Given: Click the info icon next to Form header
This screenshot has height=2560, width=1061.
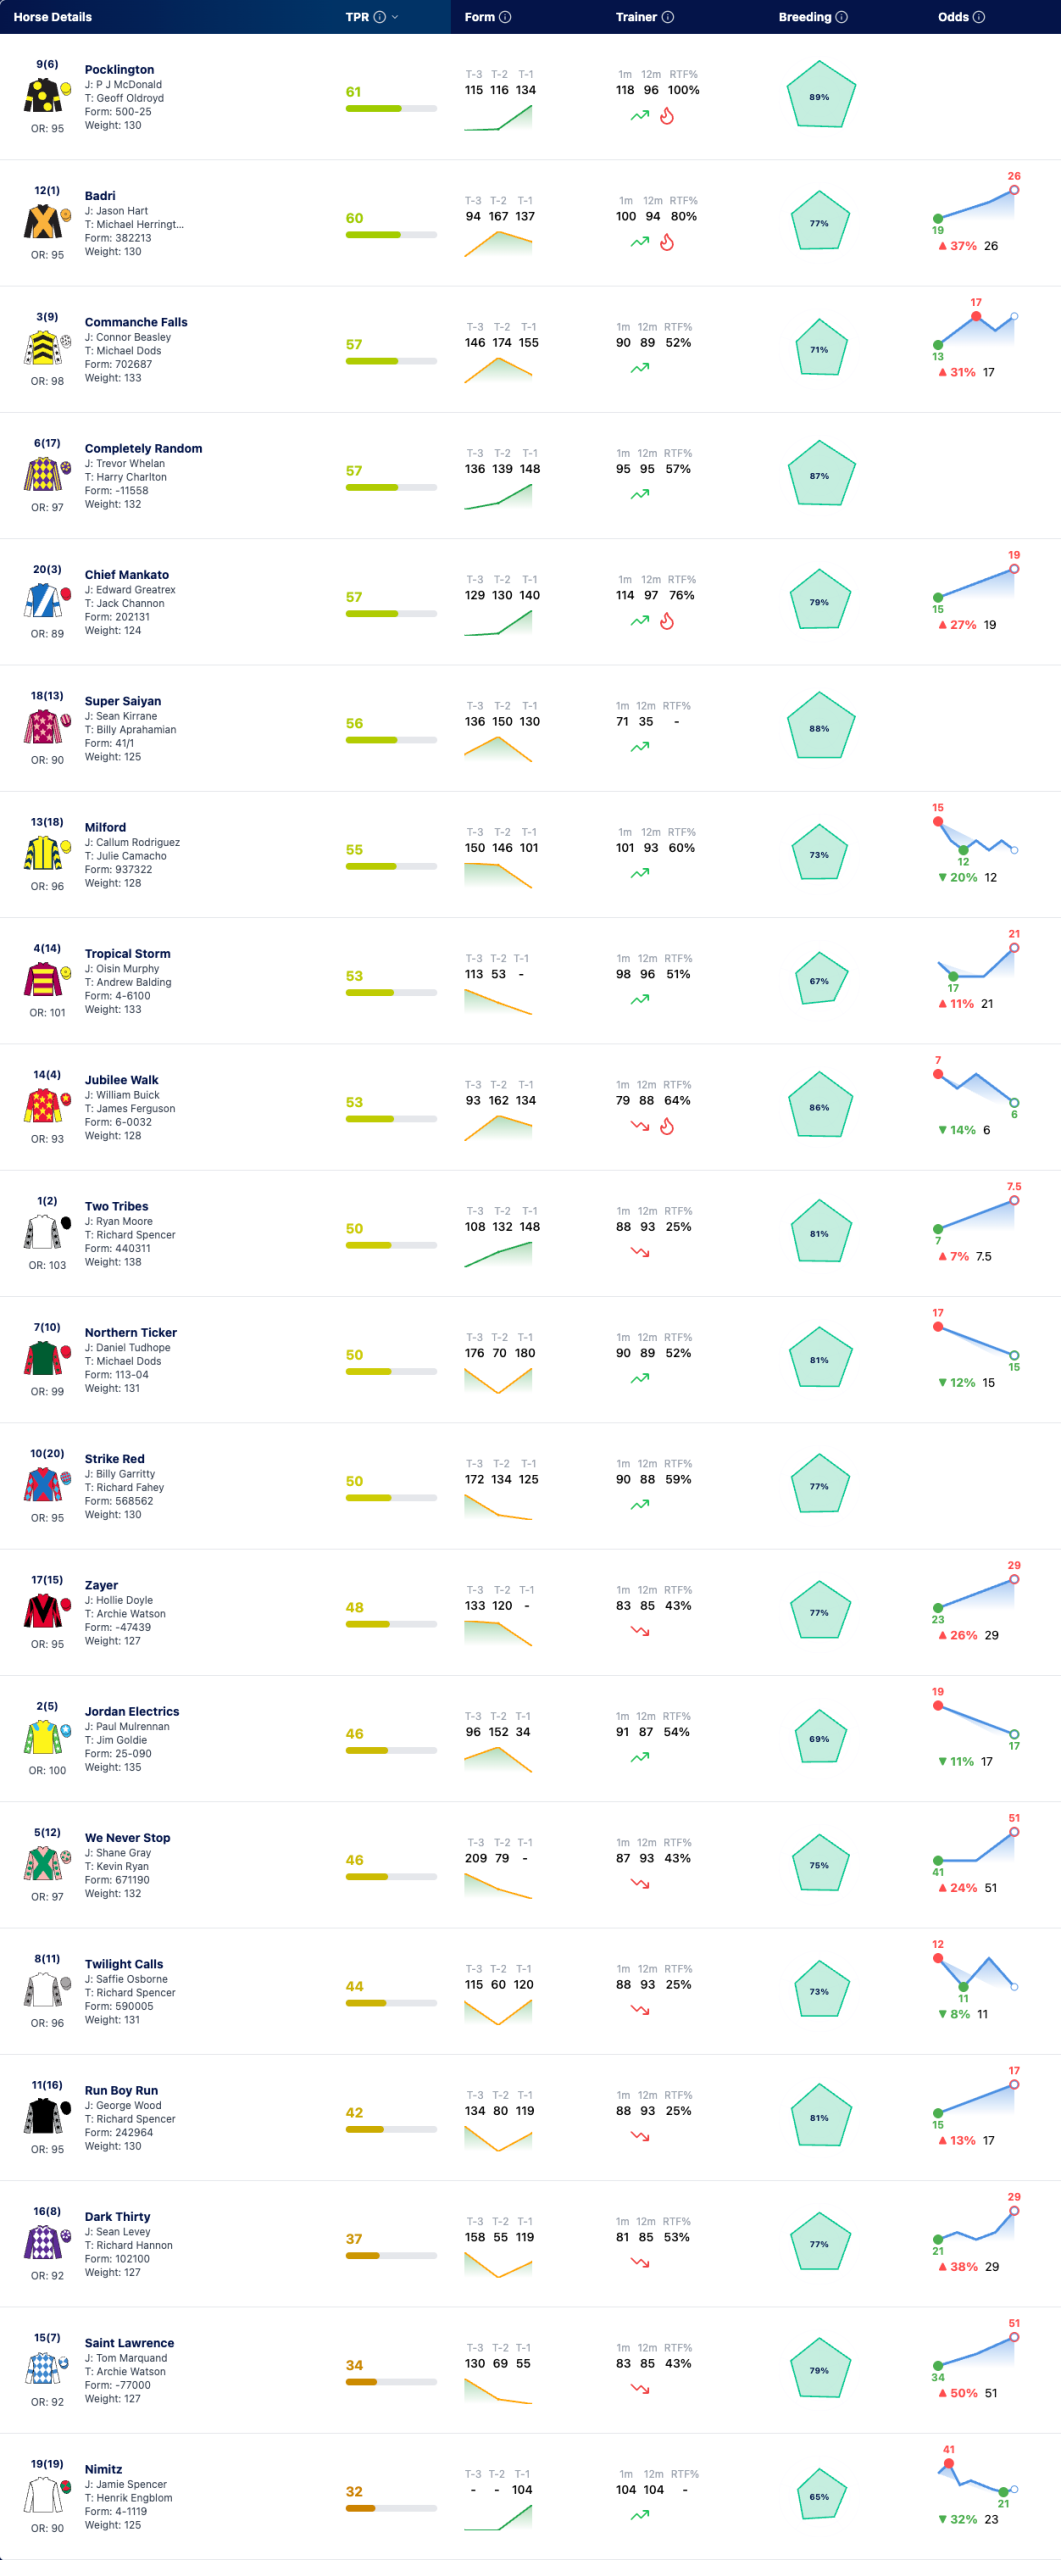Looking at the screenshot, I should [505, 17].
